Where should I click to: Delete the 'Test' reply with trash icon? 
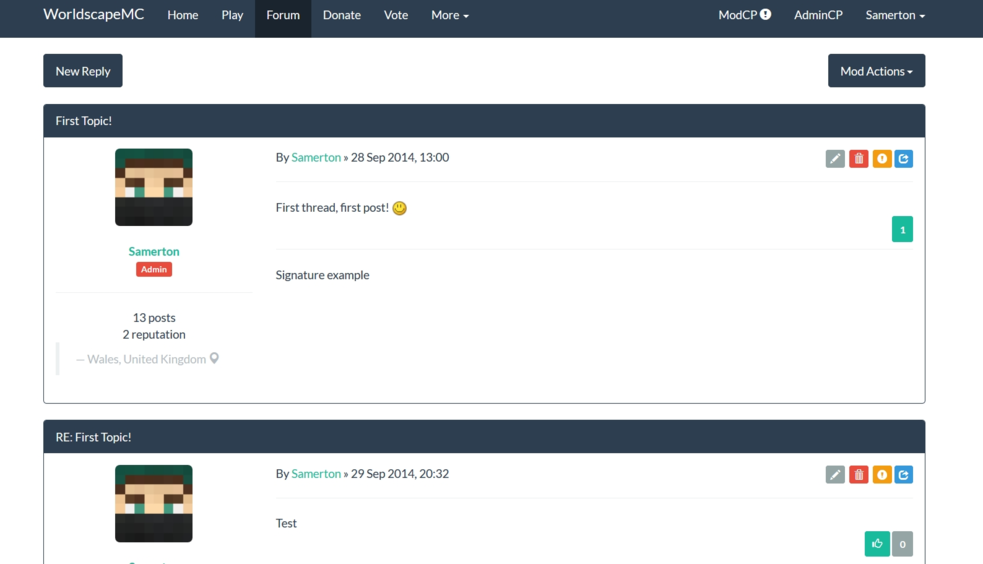pos(858,475)
